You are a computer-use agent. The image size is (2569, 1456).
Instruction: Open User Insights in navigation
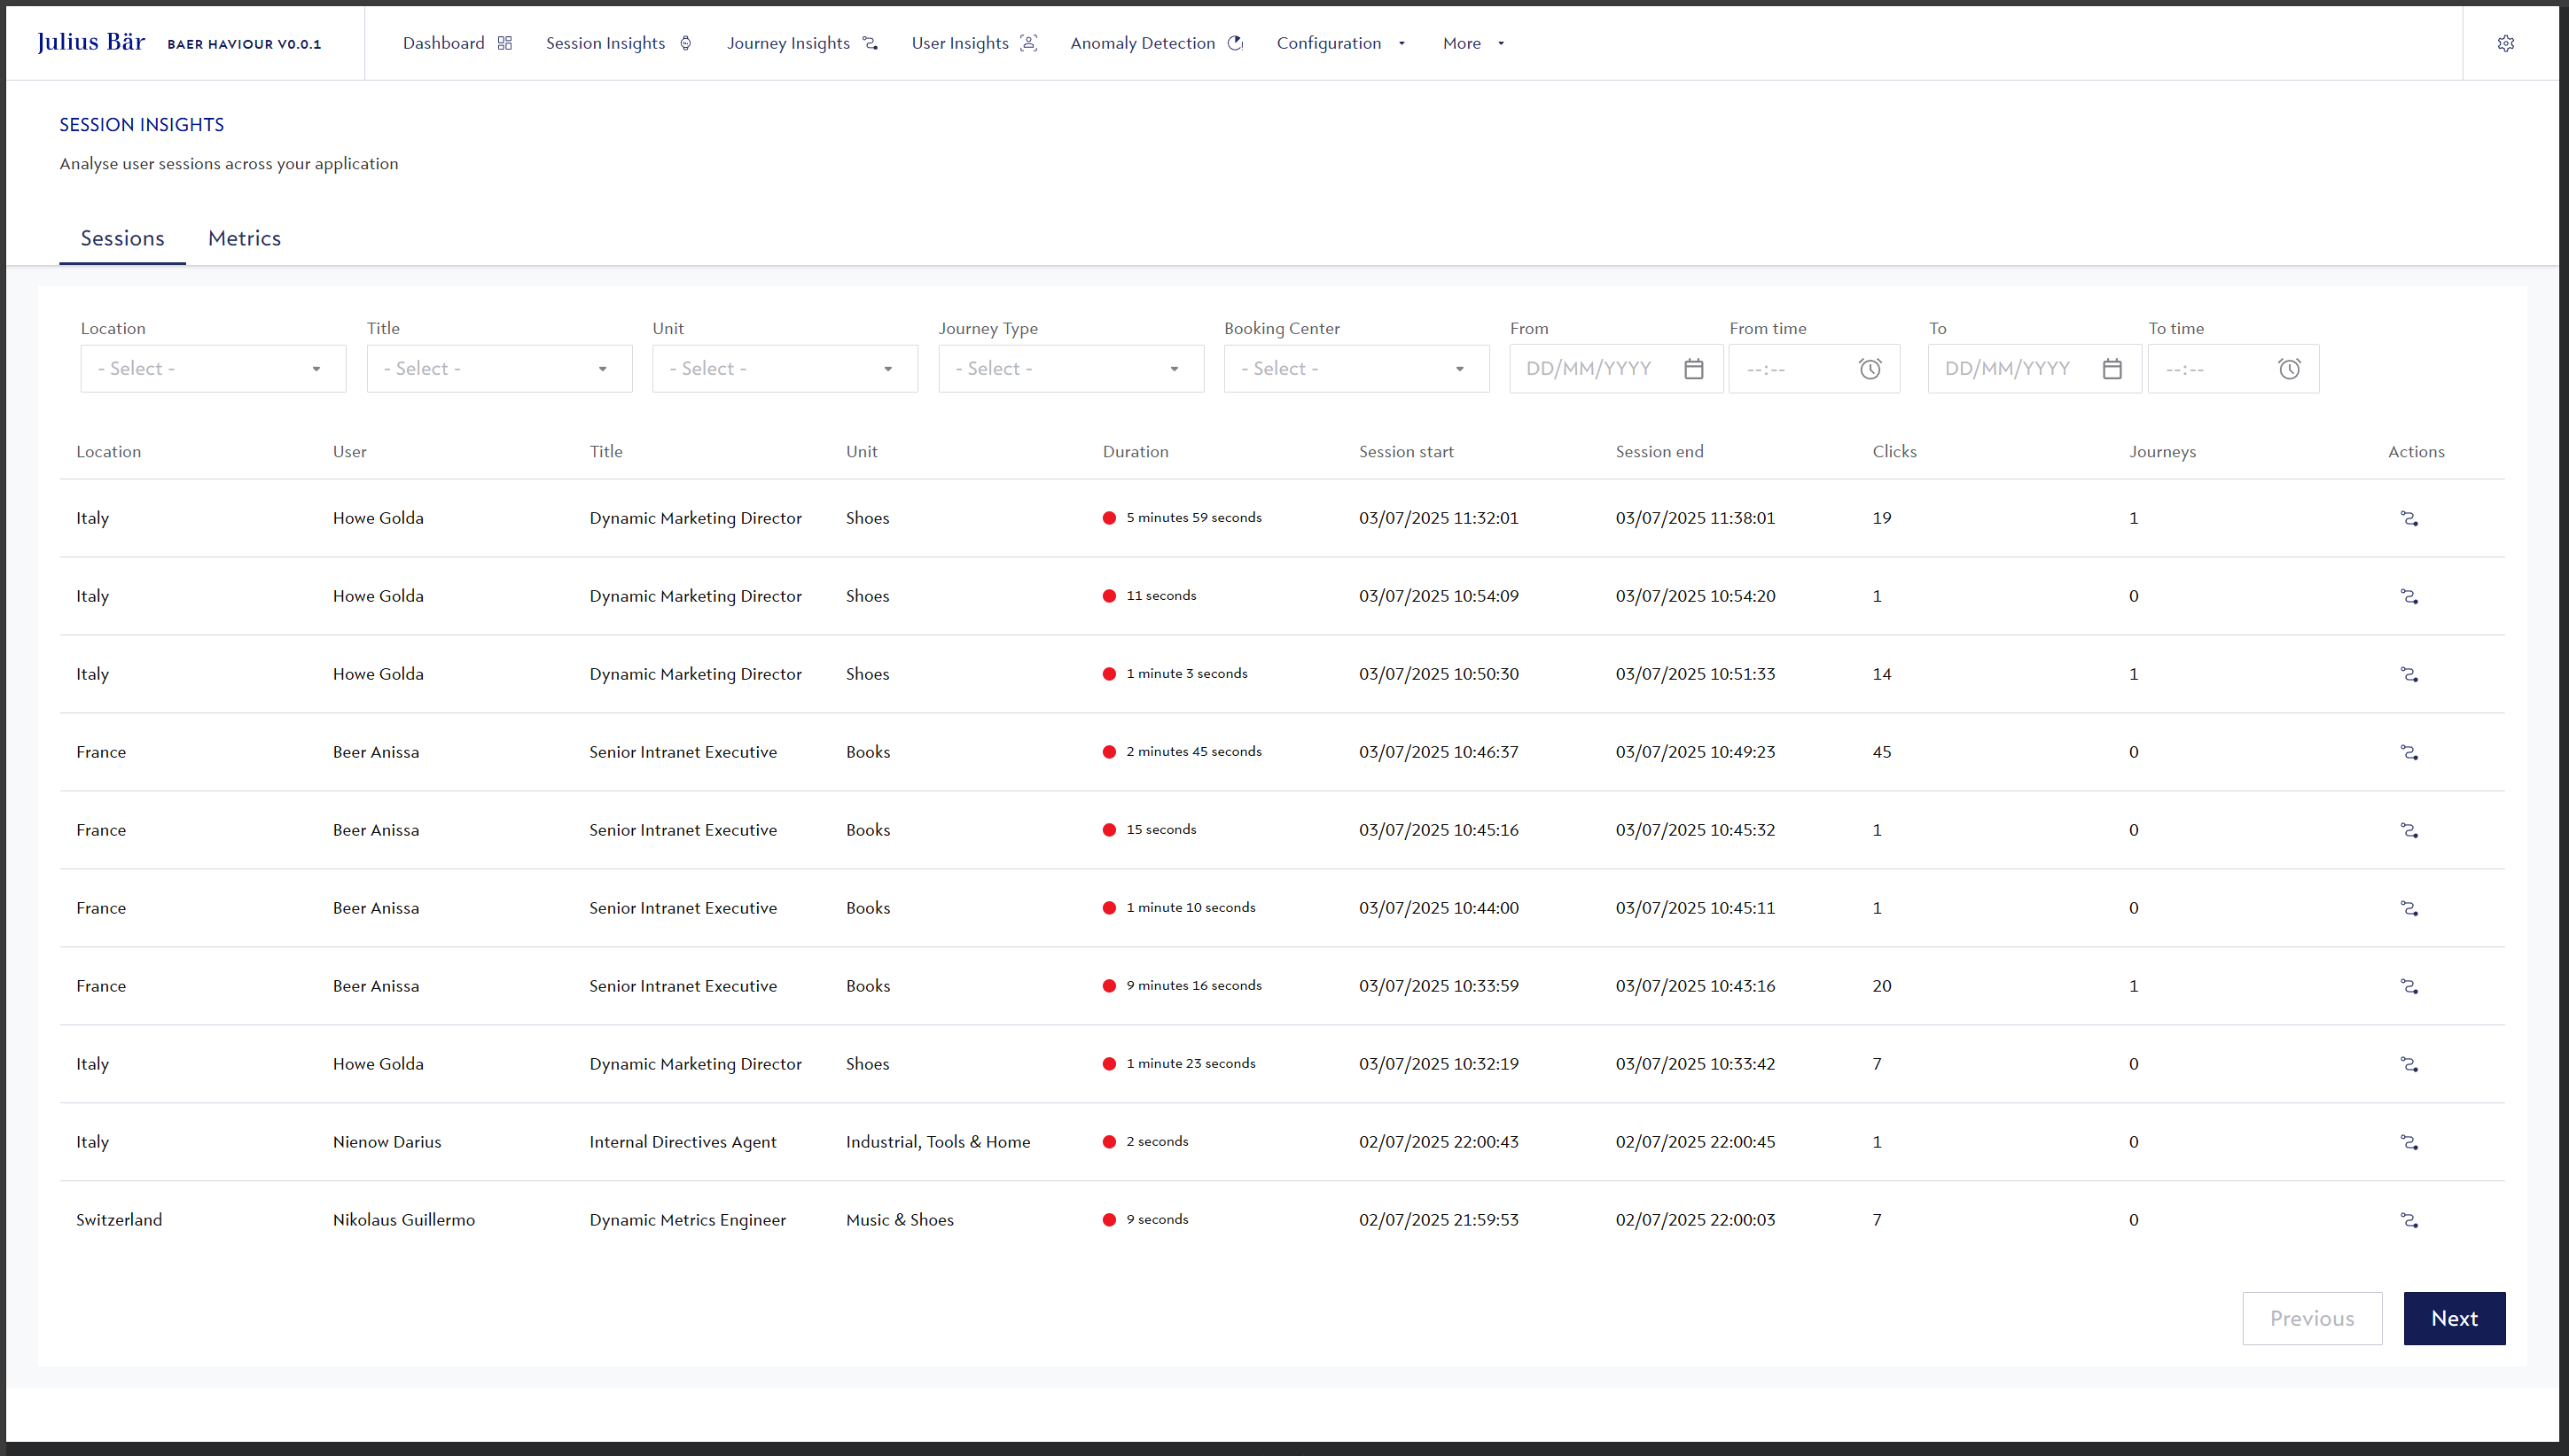pos(974,43)
